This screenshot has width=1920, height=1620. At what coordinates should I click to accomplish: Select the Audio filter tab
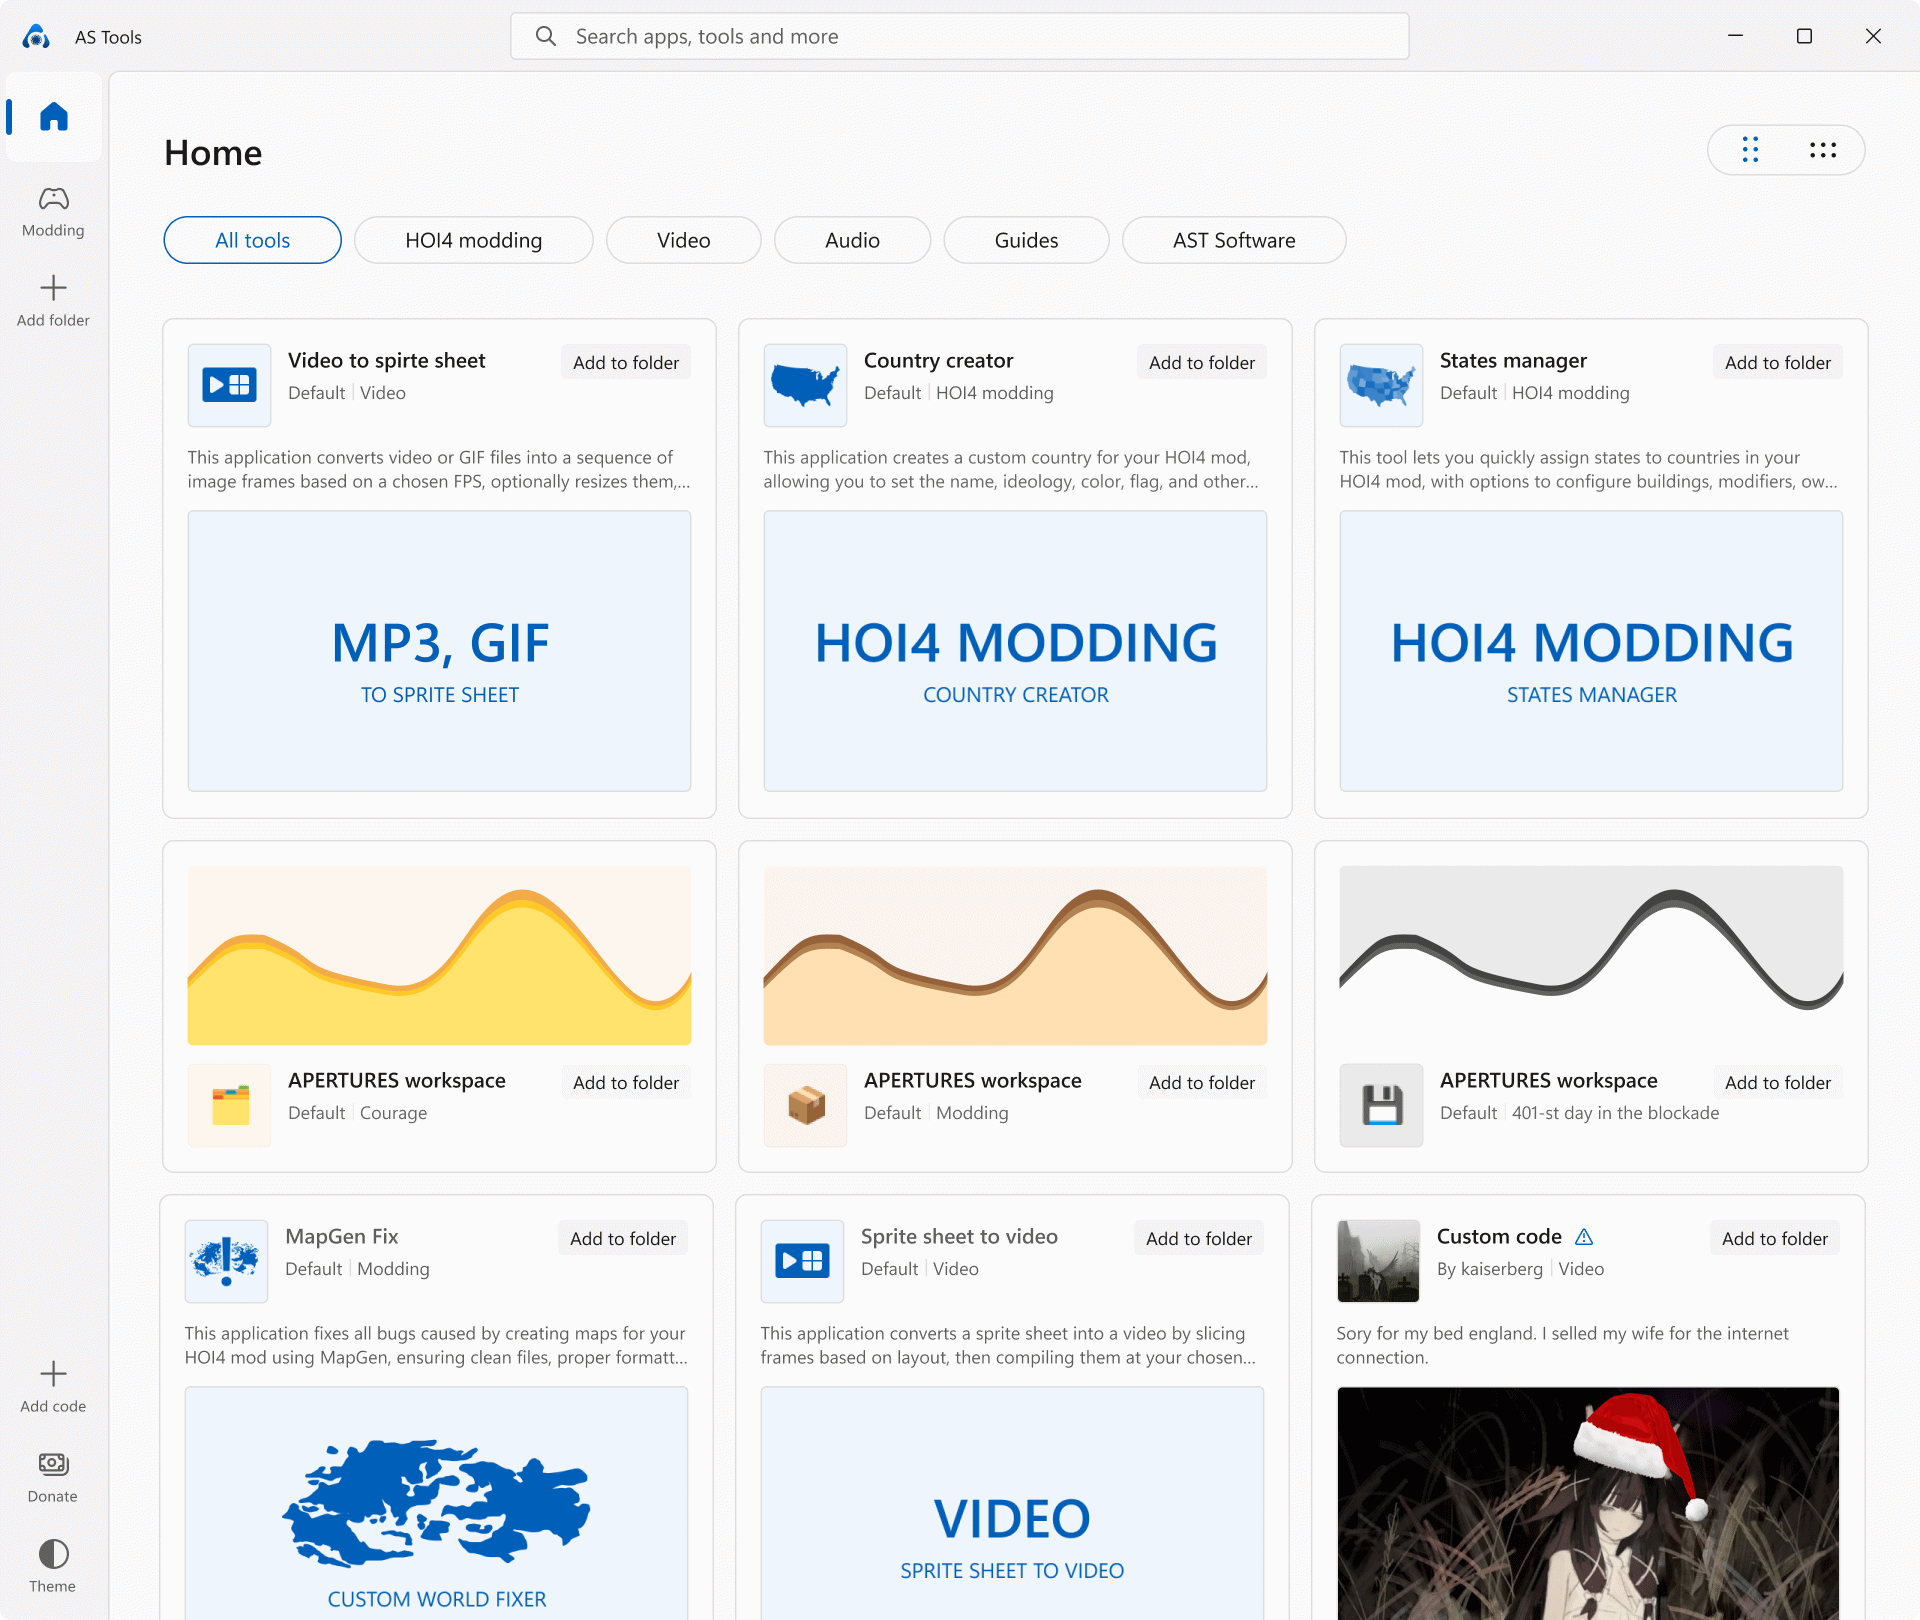pyautogui.click(x=852, y=240)
